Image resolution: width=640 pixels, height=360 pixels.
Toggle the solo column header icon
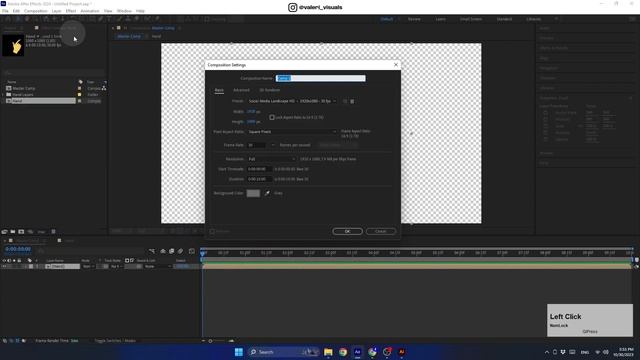pyautogui.click(x=14, y=260)
